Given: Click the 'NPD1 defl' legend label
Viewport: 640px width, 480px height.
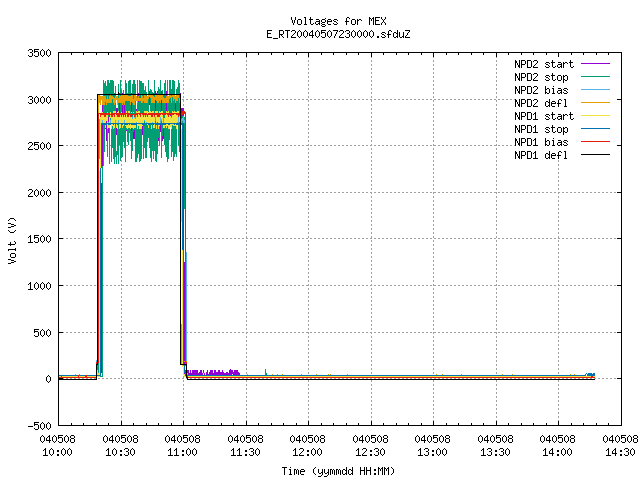Looking at the screenshot, I should tap(541, 156).
